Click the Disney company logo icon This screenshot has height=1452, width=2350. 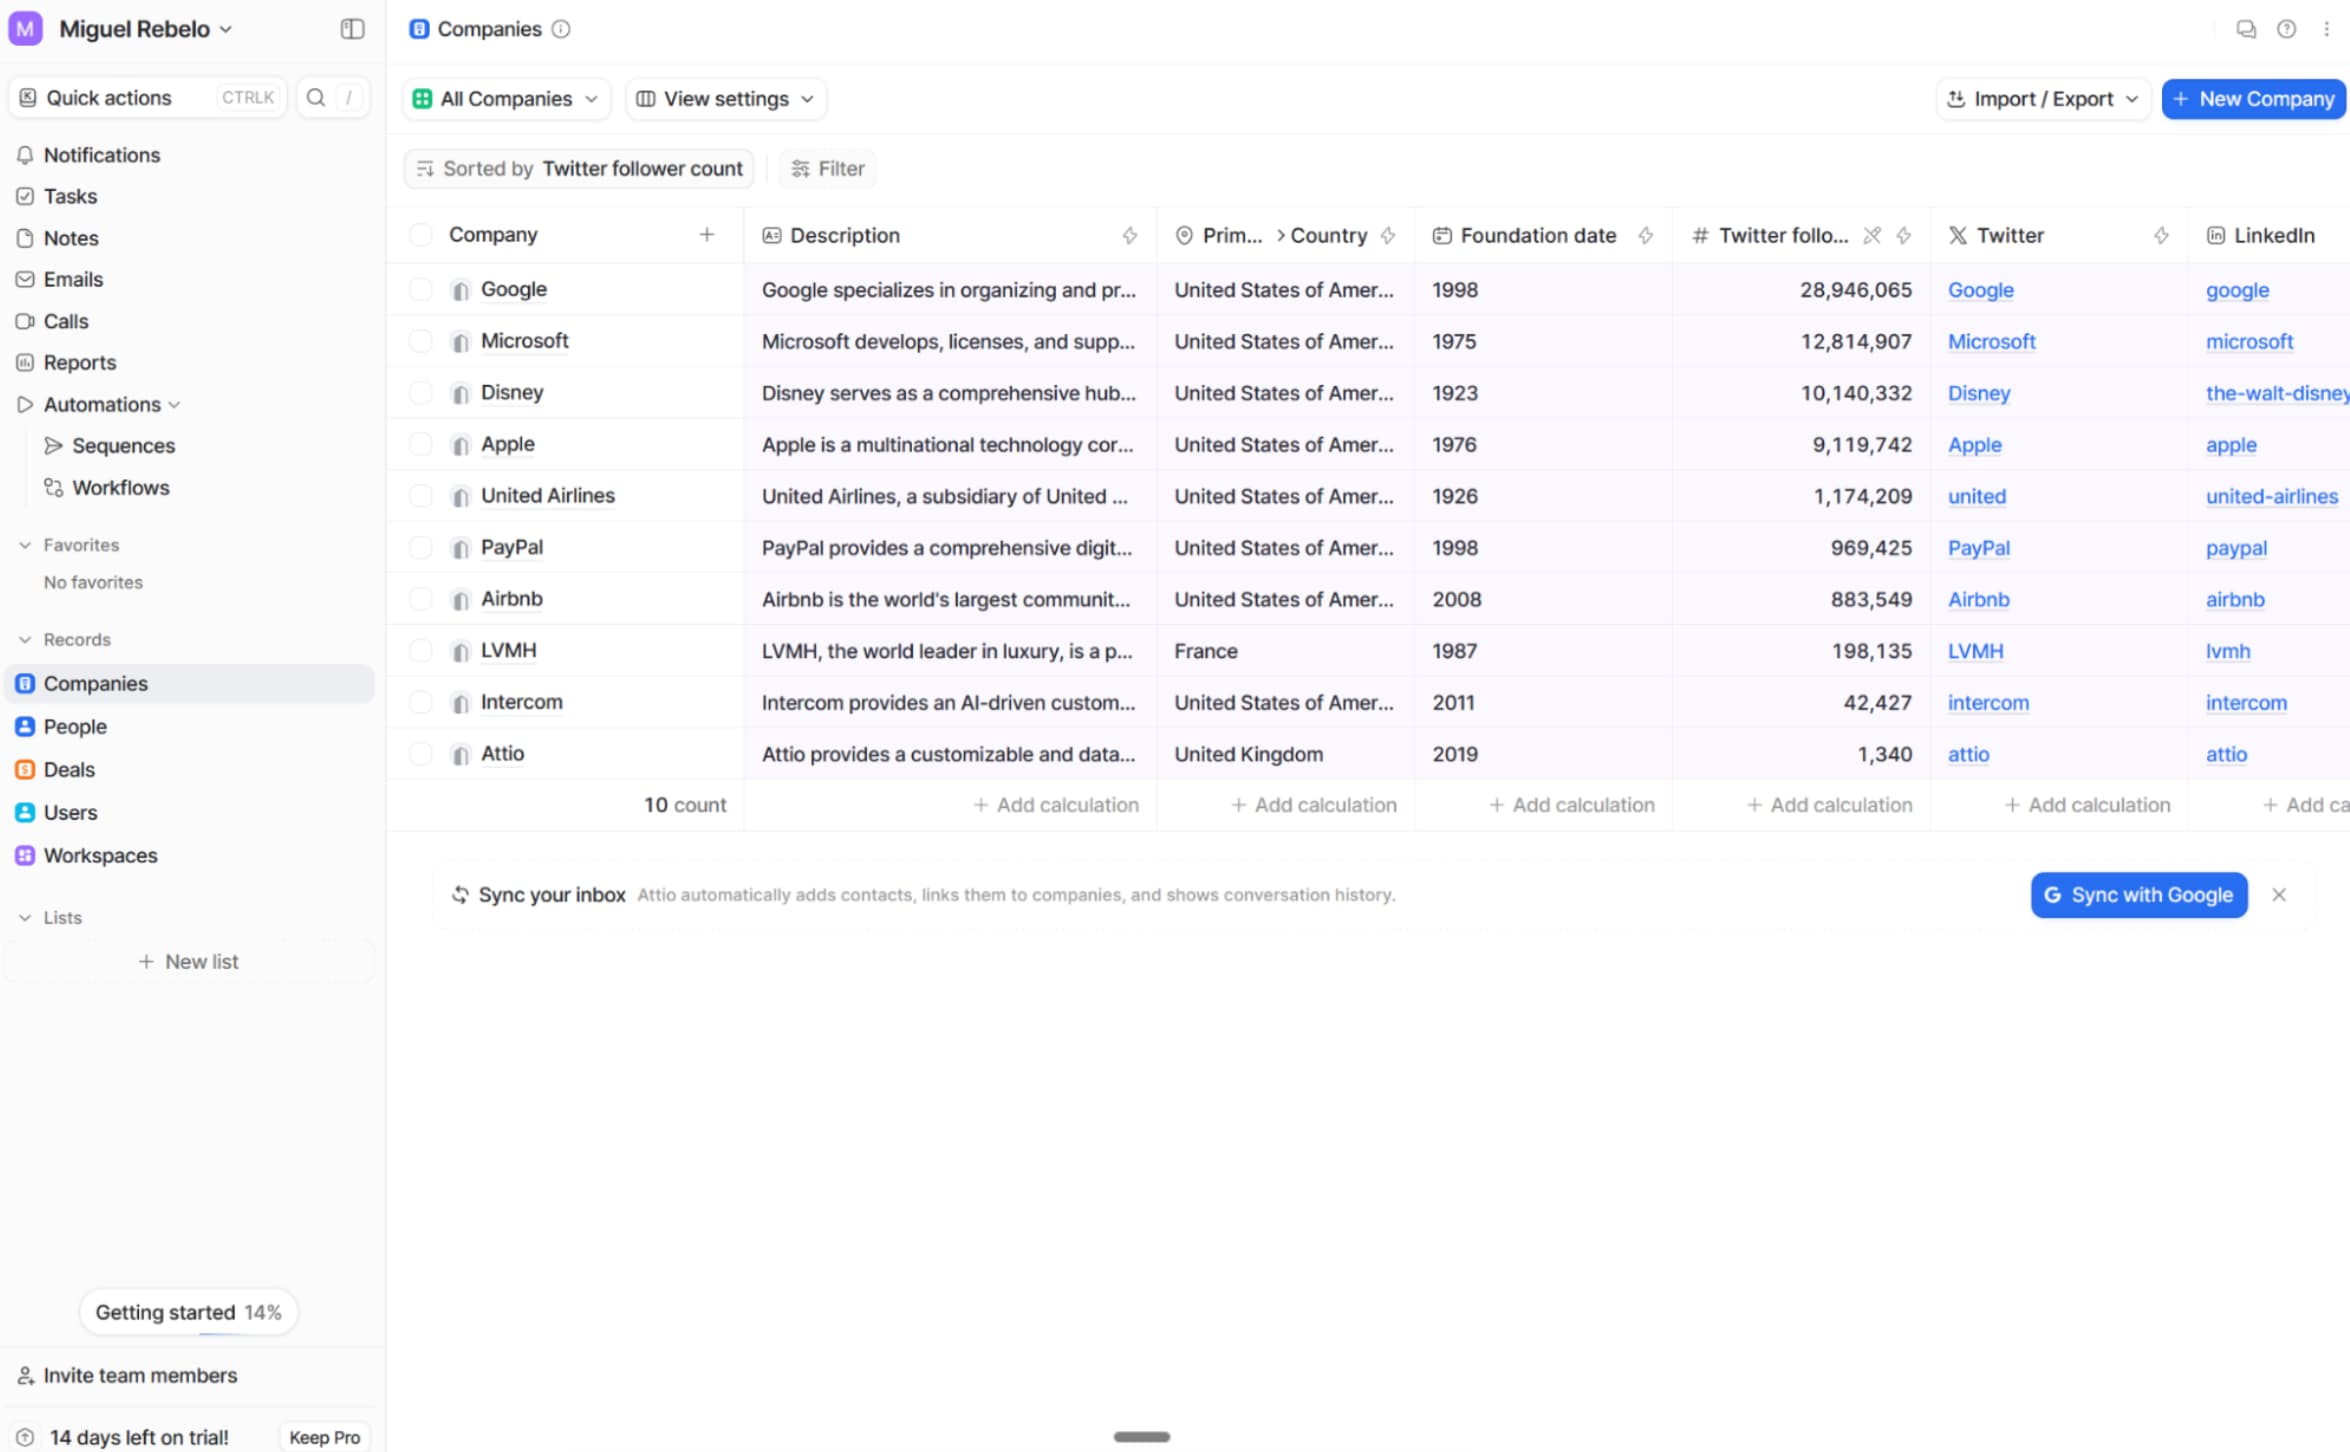460,393
